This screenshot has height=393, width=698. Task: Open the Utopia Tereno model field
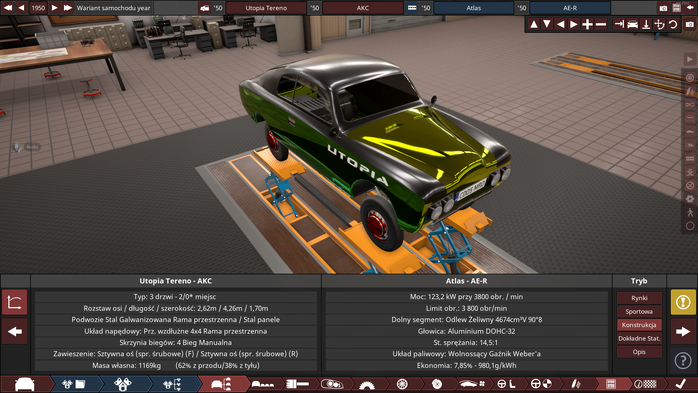coord(266,8)
